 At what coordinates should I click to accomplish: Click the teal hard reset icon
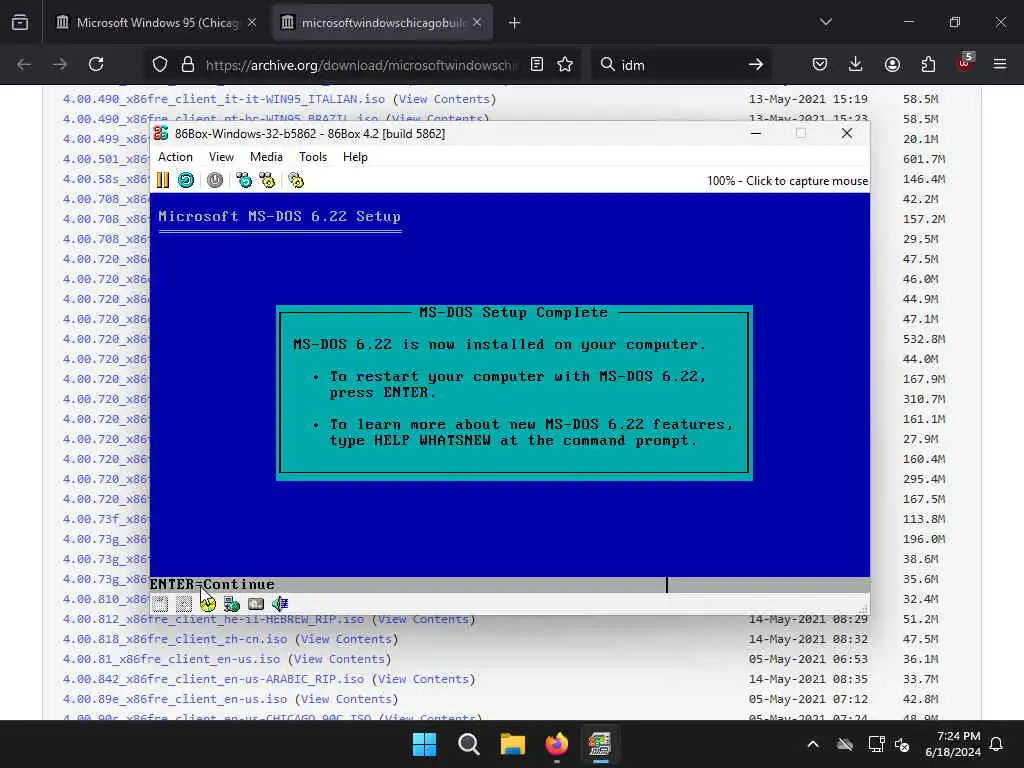pos(186,180)
